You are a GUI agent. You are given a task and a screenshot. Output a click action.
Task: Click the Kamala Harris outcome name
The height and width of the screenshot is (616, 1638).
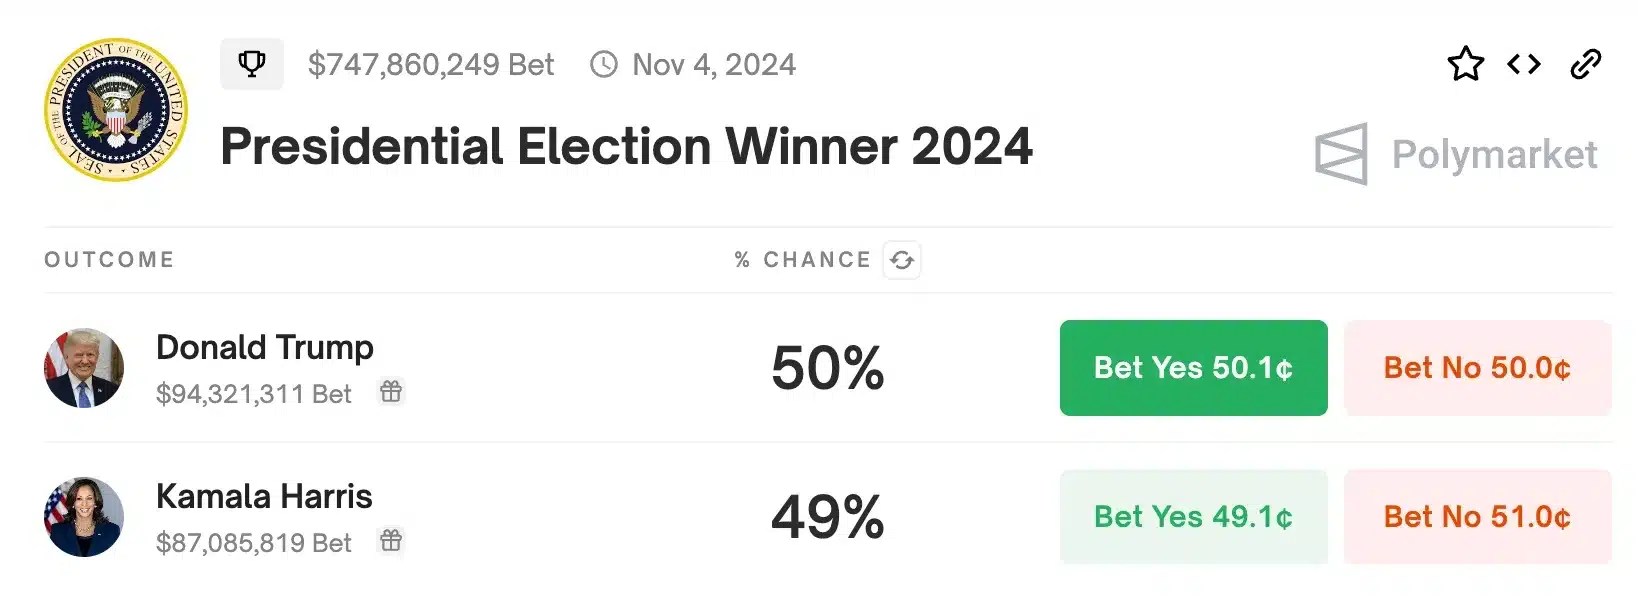tap(264, 496)
